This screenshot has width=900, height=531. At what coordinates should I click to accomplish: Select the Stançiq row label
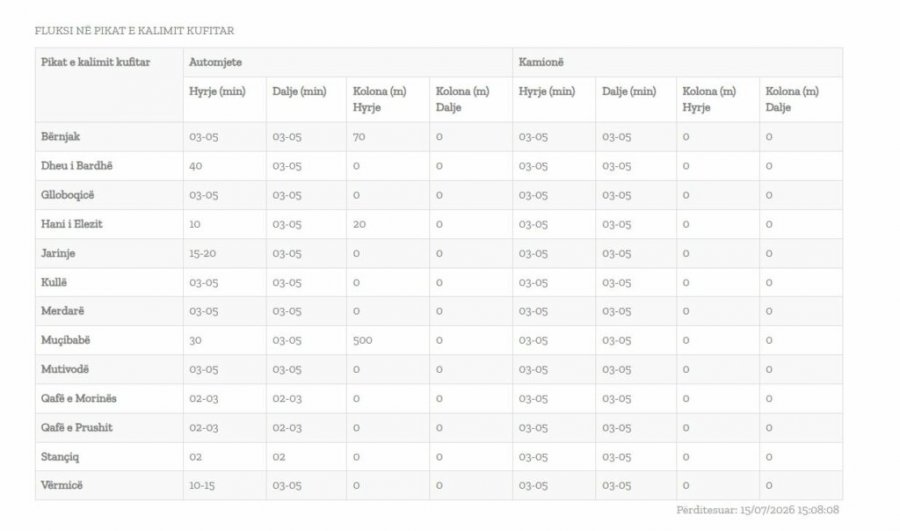pyautogui.click(x=60, y=457)
